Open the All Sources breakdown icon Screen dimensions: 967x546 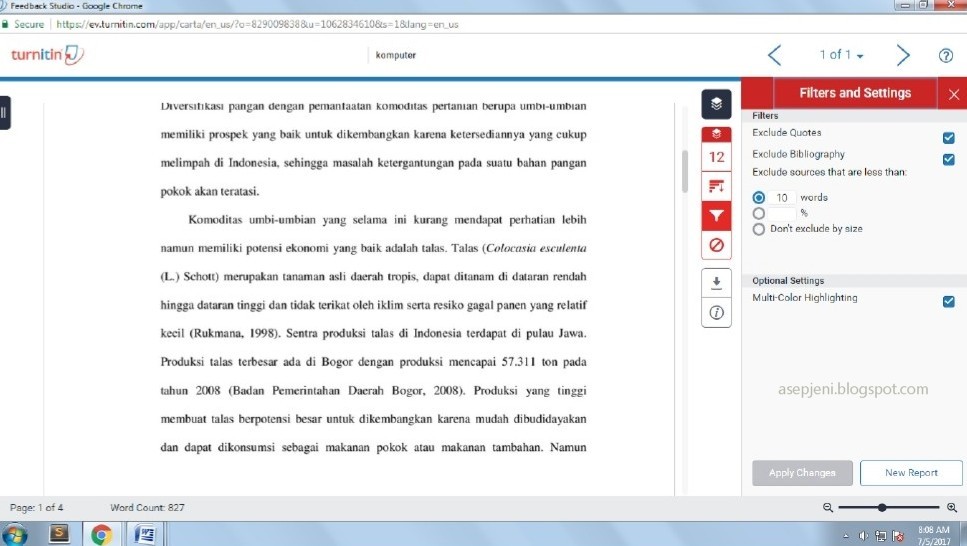[716, 186]
